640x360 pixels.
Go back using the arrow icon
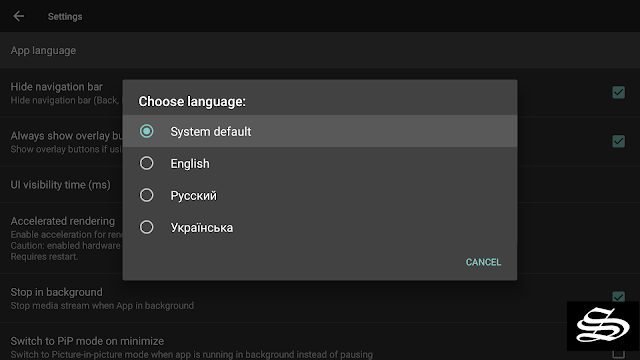(x=19, y=16)
